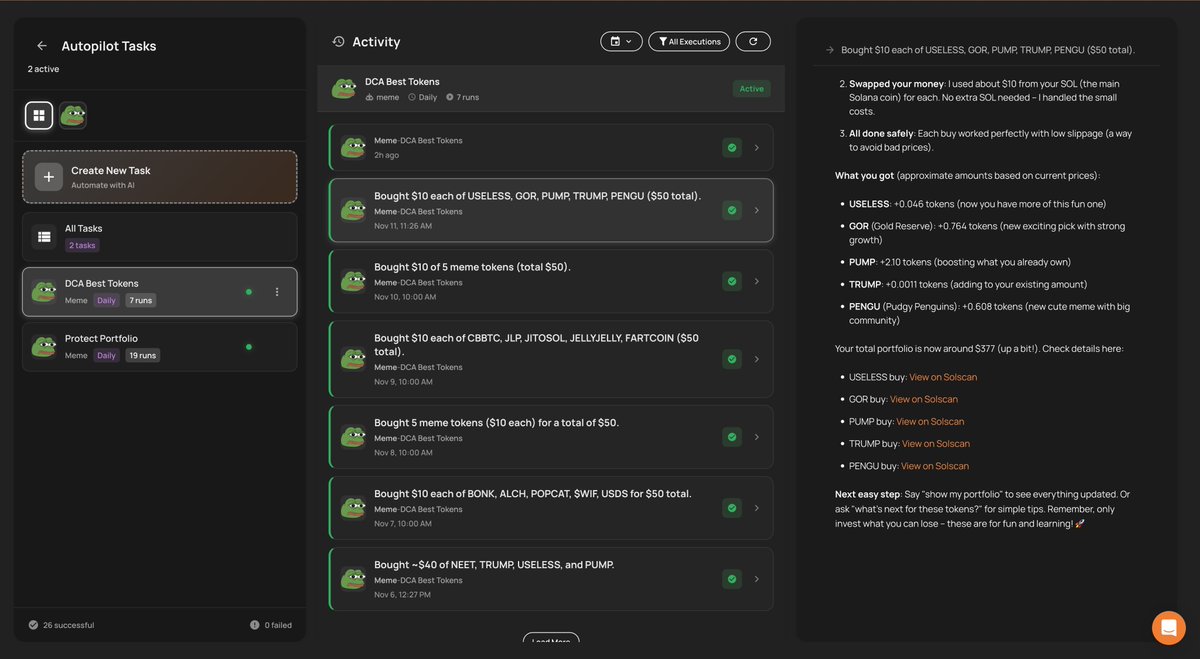Click the green status dot on DCA Best Tokens

click(x=249, y=292)
